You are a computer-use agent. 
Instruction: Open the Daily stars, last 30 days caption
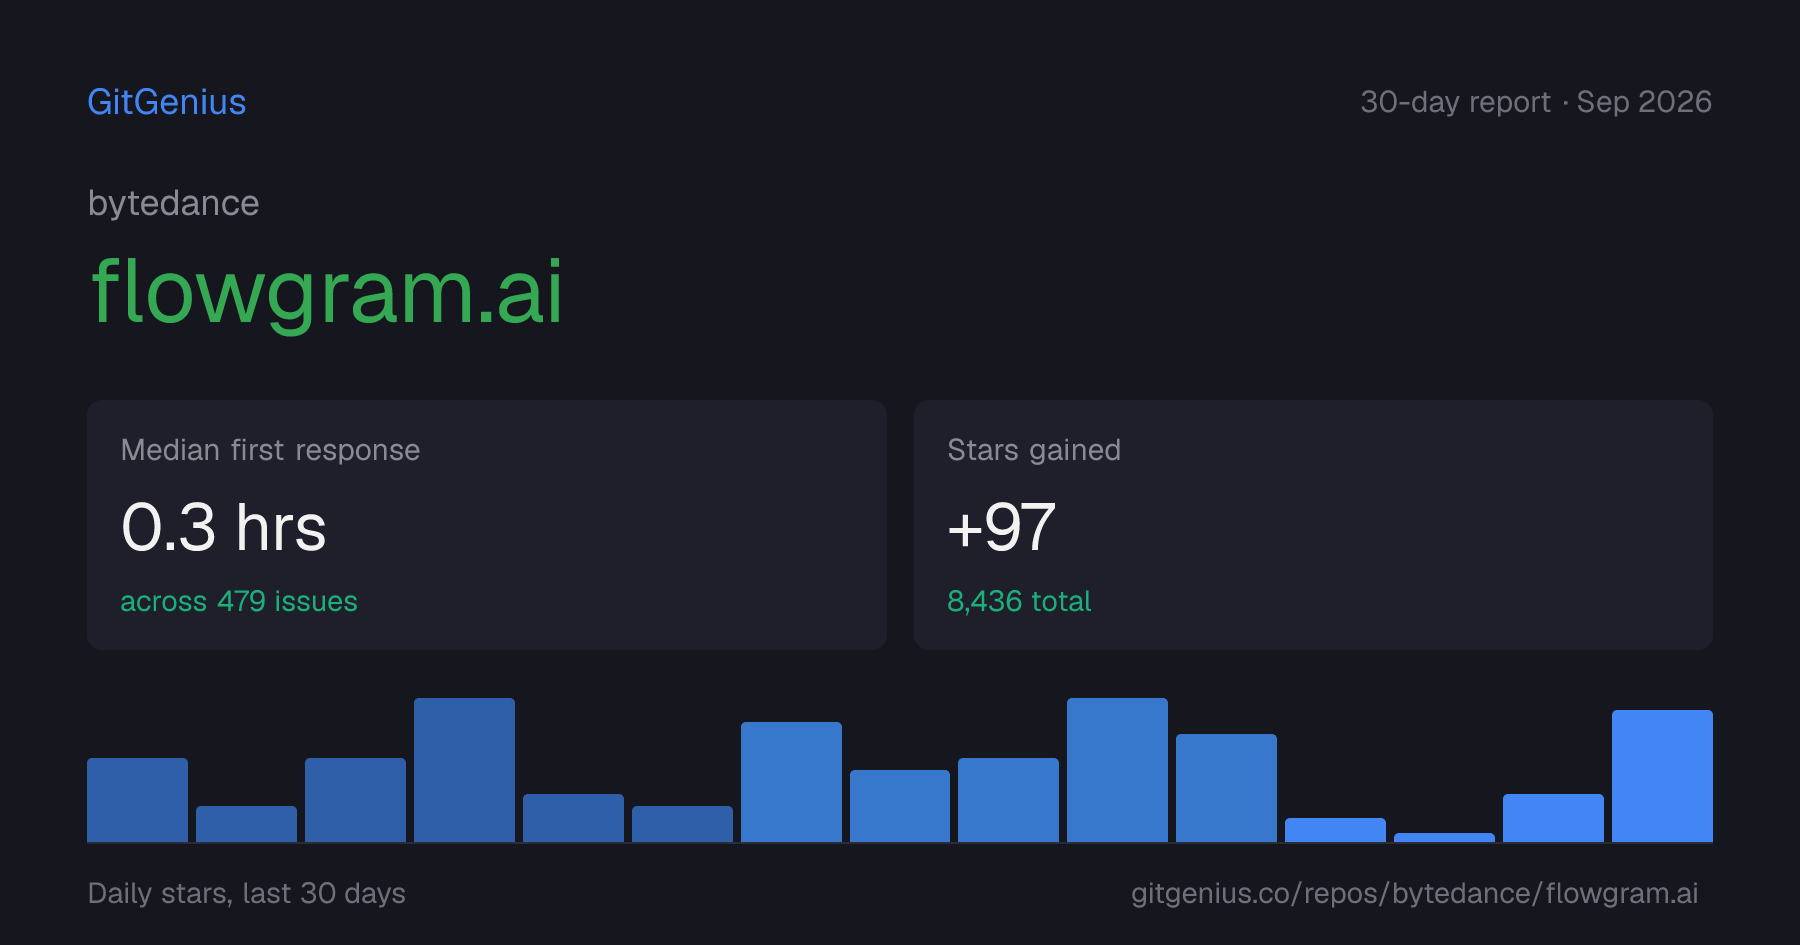click(x=247, y=893)
